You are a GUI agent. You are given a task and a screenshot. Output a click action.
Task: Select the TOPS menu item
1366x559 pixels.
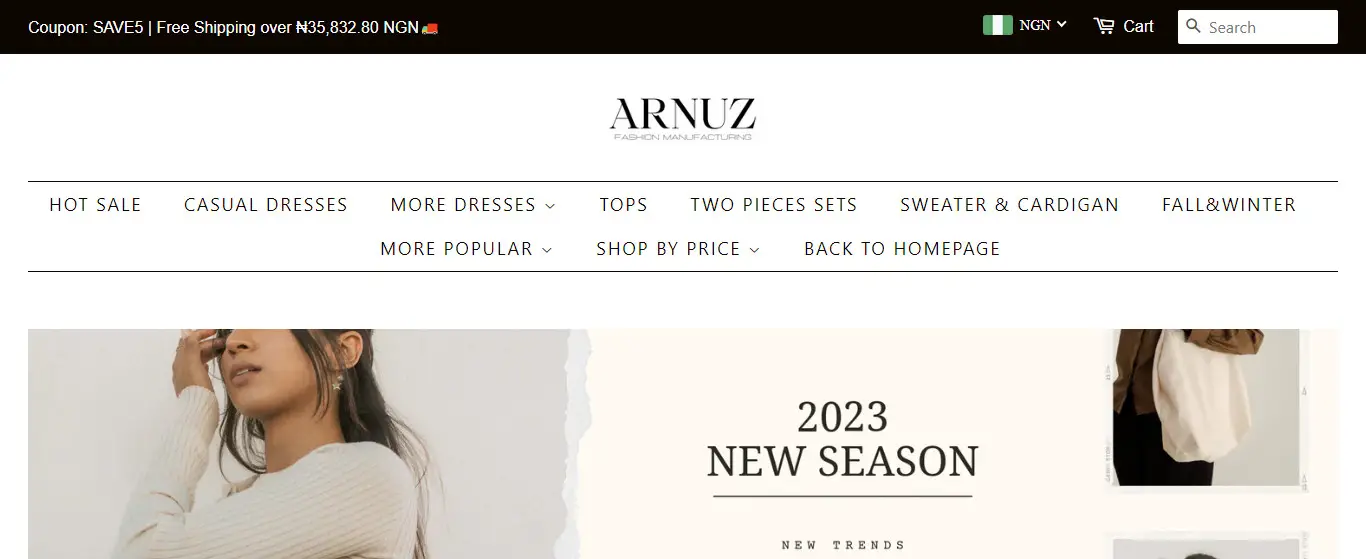(624, 205)
